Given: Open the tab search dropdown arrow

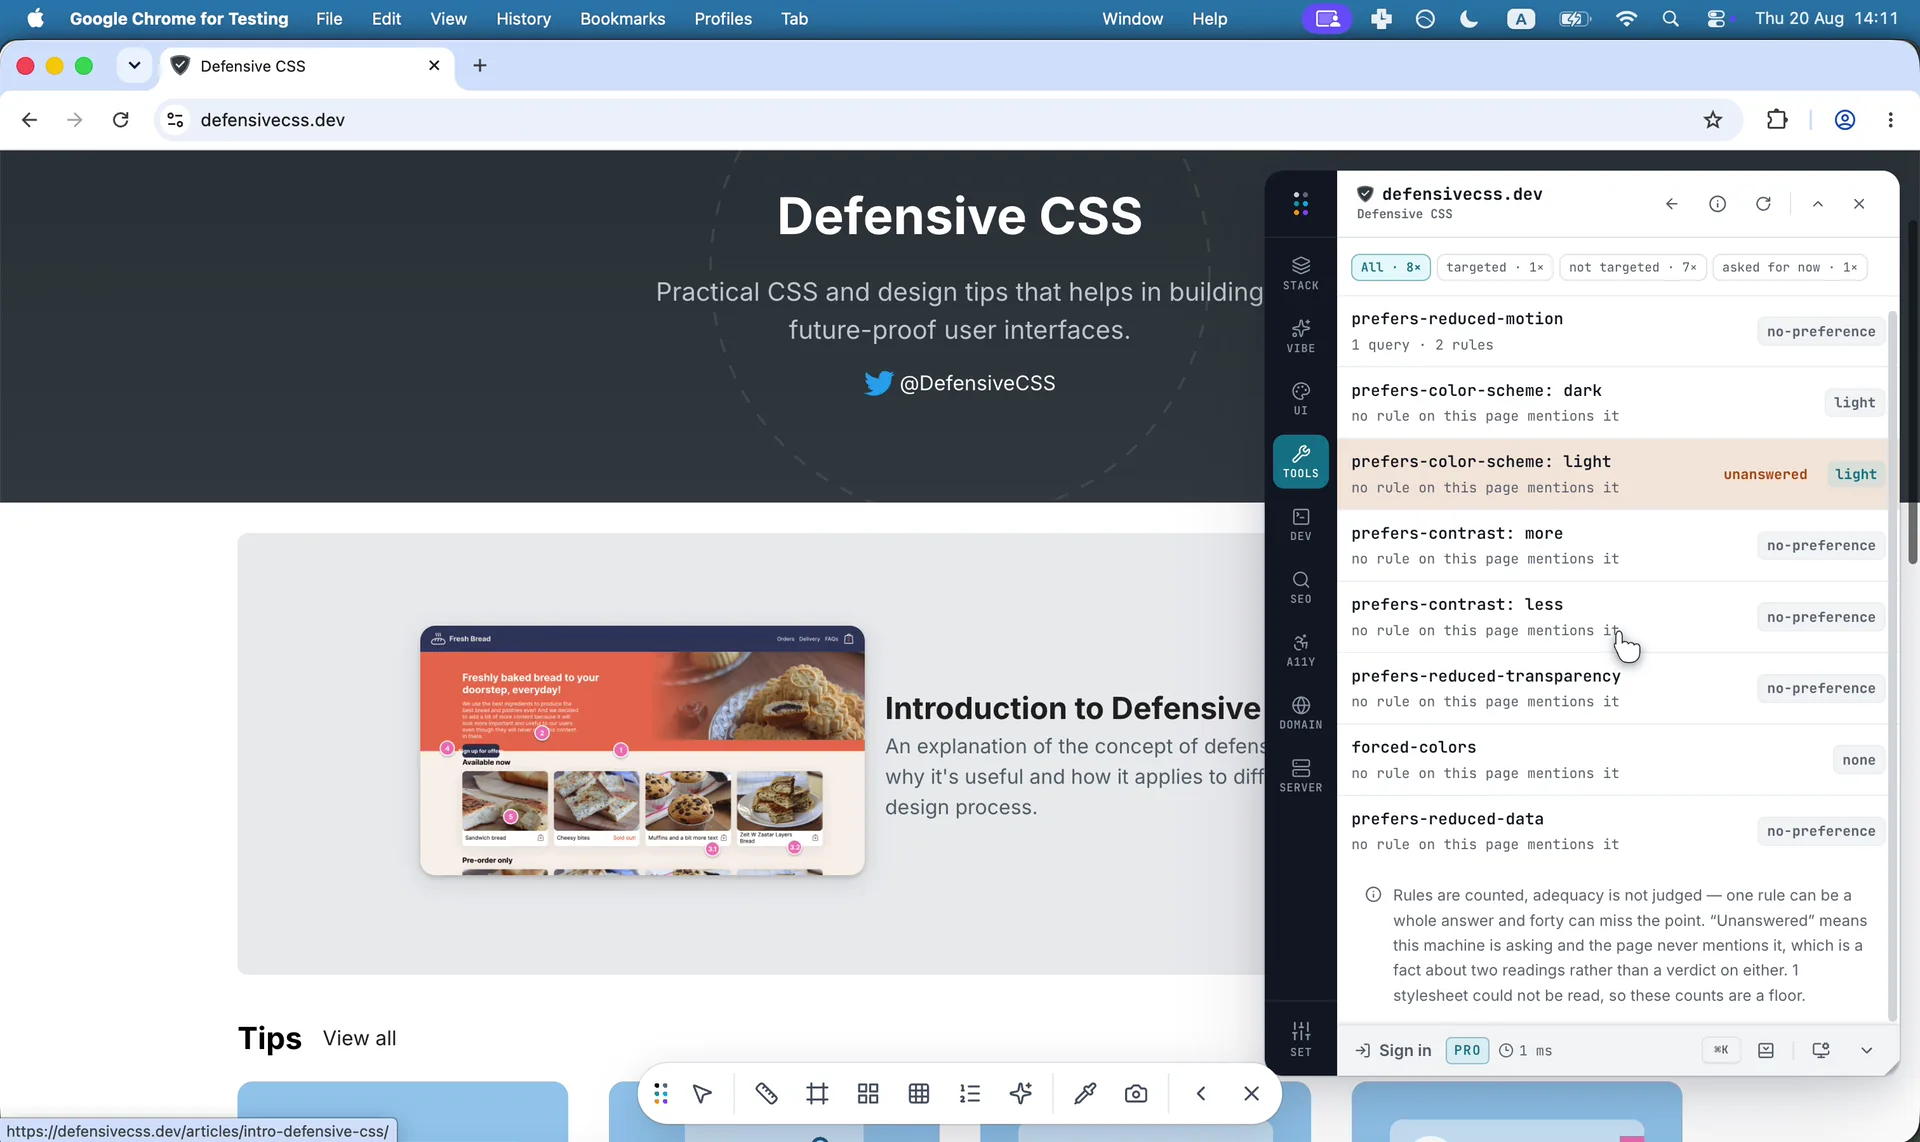Looking at the screenshot, I should 134,66.
